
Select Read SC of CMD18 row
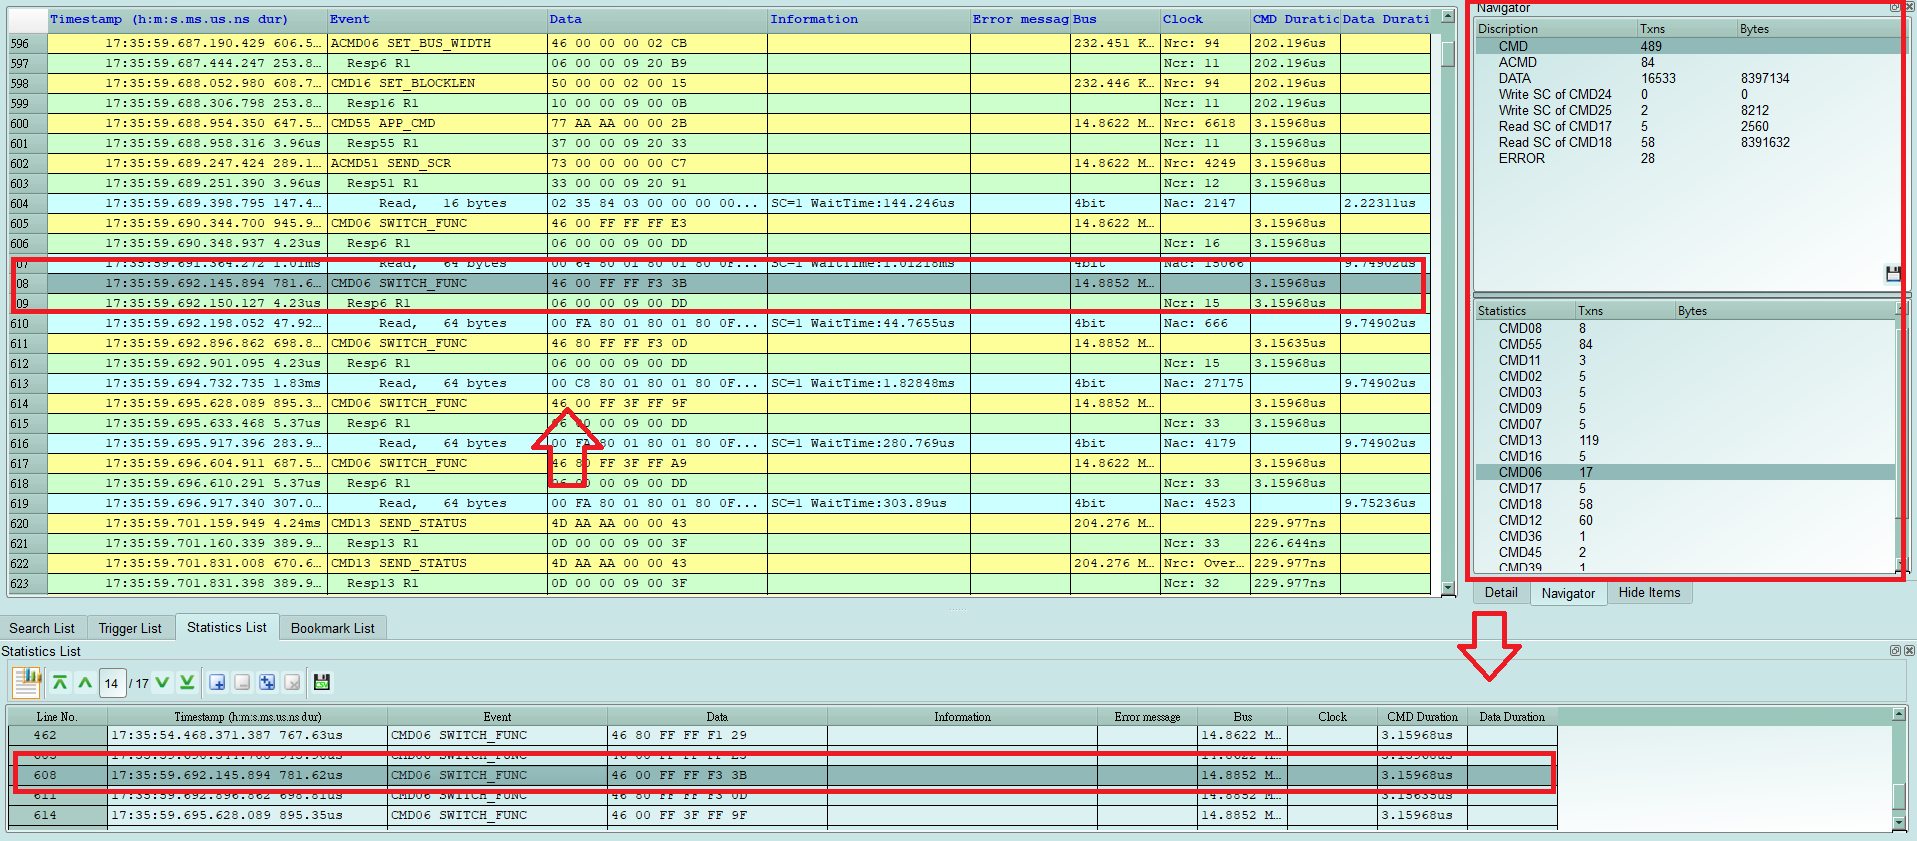click(1688, 142)
